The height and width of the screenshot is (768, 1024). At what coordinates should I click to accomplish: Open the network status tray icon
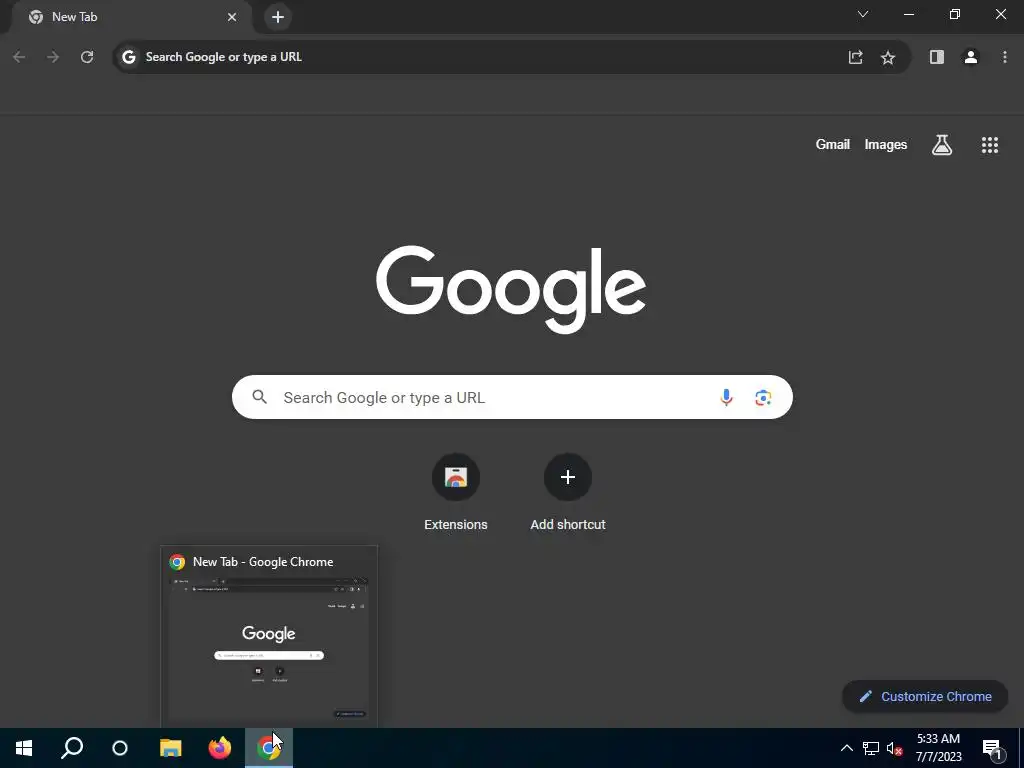(871, 748)
